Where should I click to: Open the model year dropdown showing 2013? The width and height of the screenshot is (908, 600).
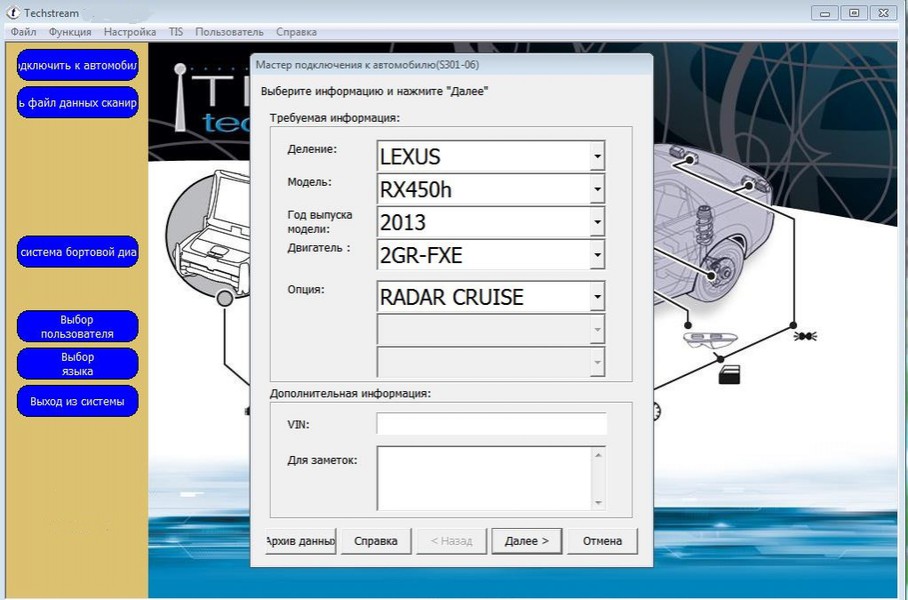(x=597, y=221)
